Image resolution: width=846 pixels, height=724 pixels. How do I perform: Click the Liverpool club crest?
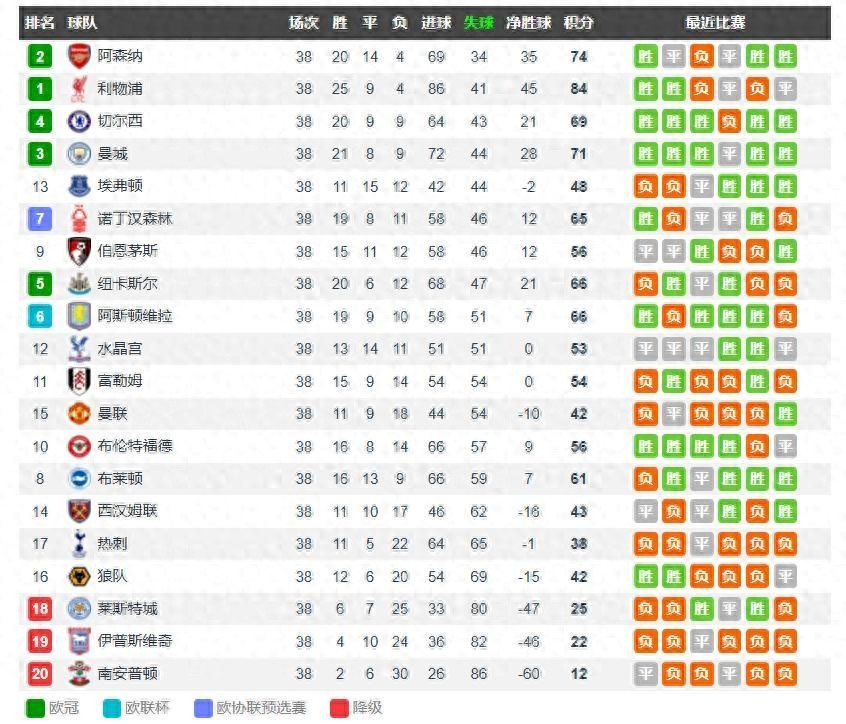(79, 89)
